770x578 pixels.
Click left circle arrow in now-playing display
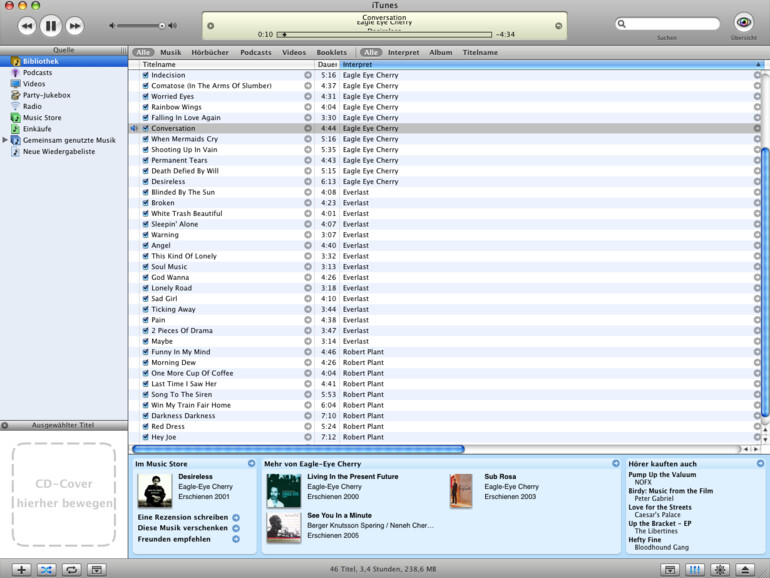pos(211,26)
